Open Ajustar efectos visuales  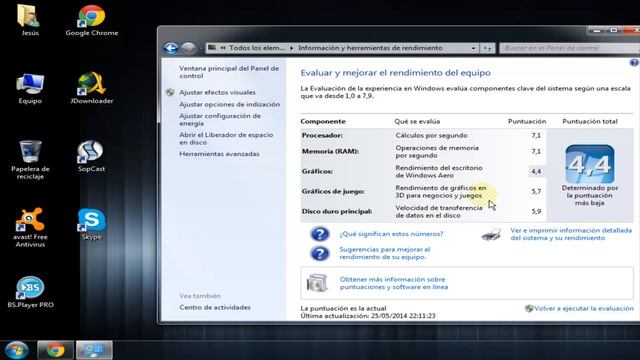click(217, 93)
